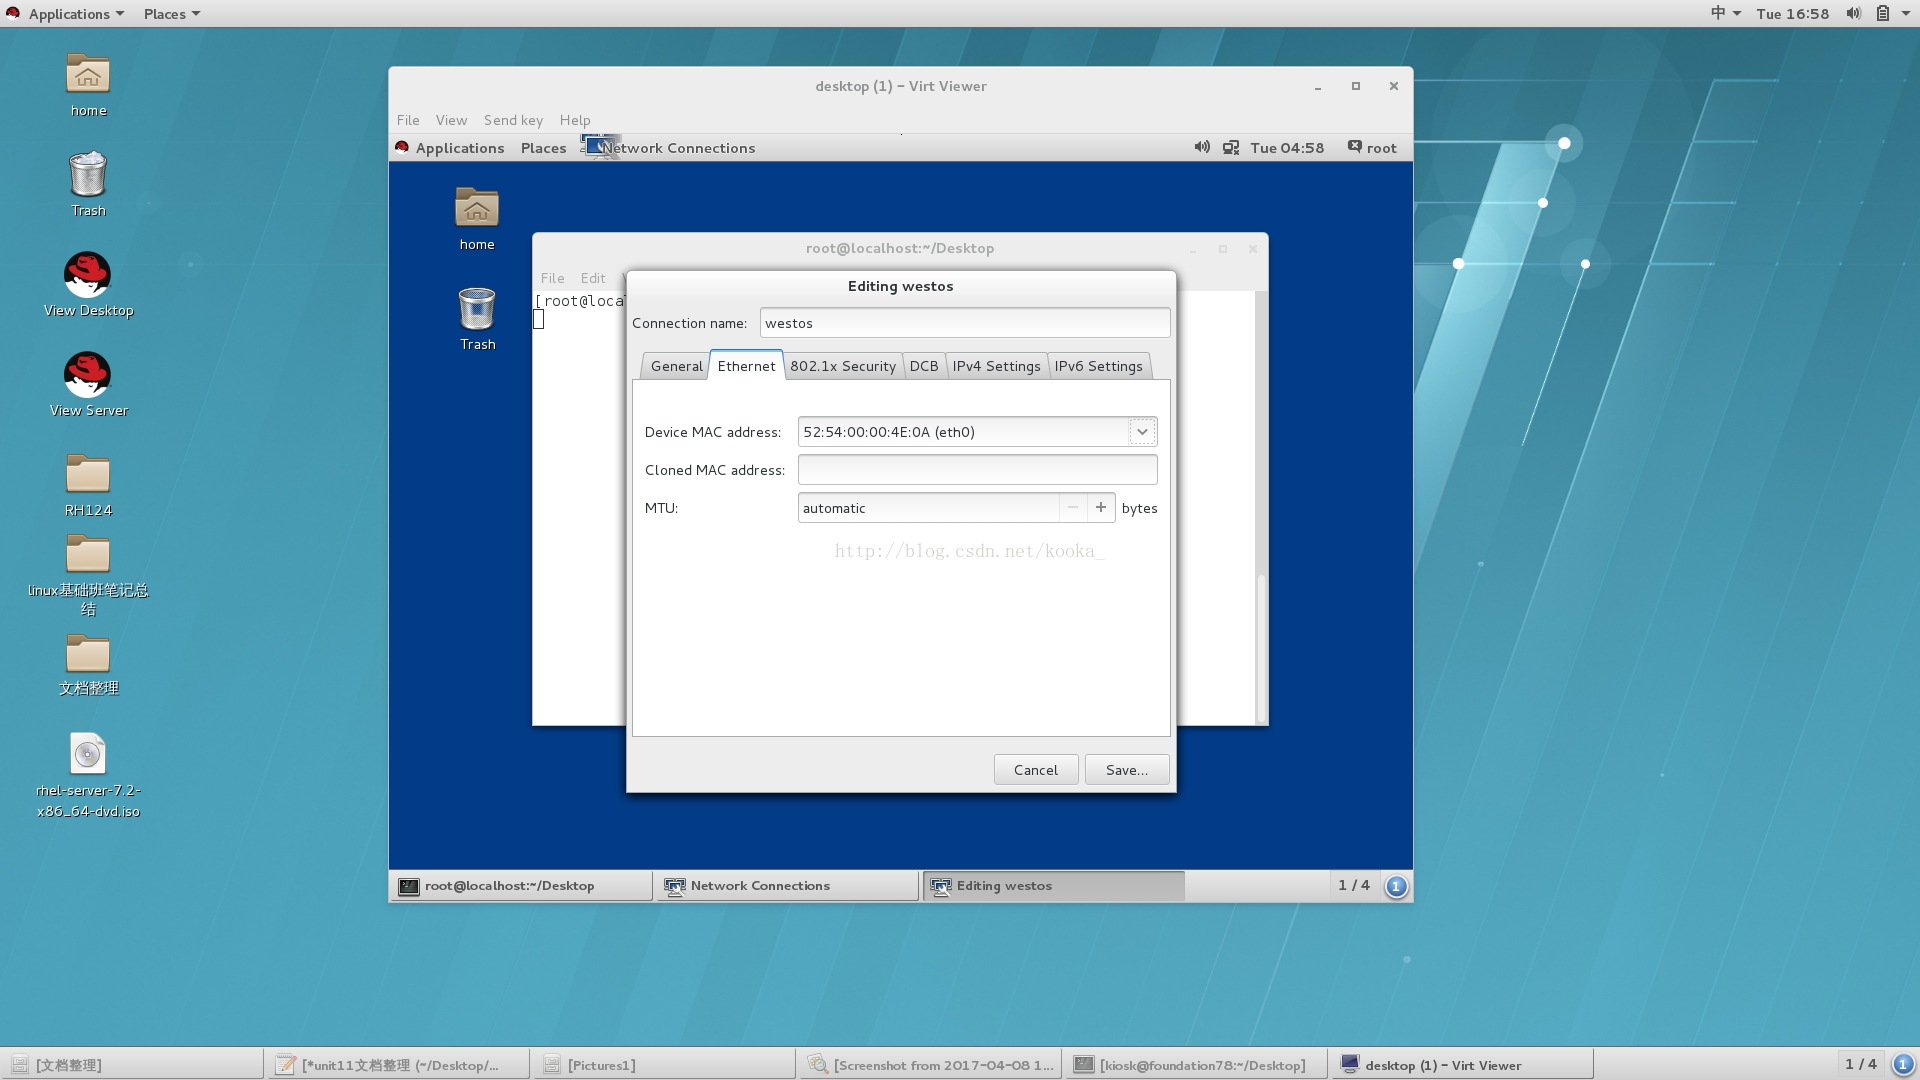The image size is (1920, 1080).
Task: Switch to IPv4 Settings tab
Action: (x=996, y=366)
